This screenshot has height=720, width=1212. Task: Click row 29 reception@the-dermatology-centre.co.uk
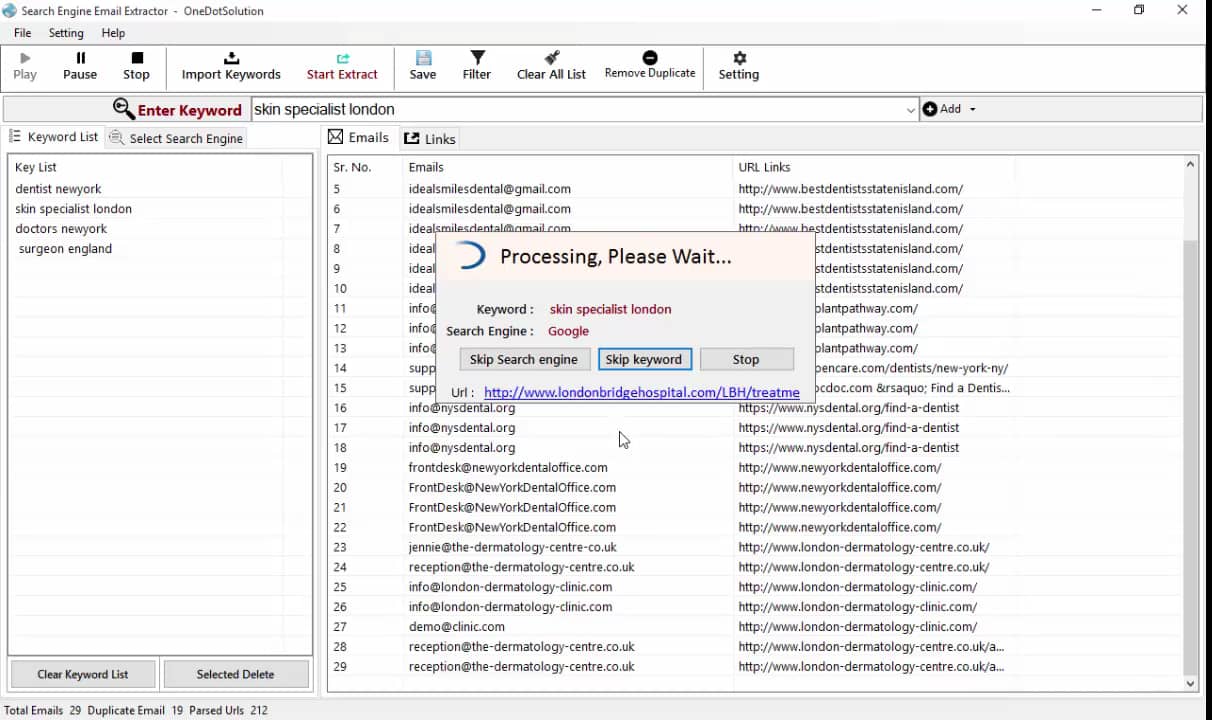(521, 667)
